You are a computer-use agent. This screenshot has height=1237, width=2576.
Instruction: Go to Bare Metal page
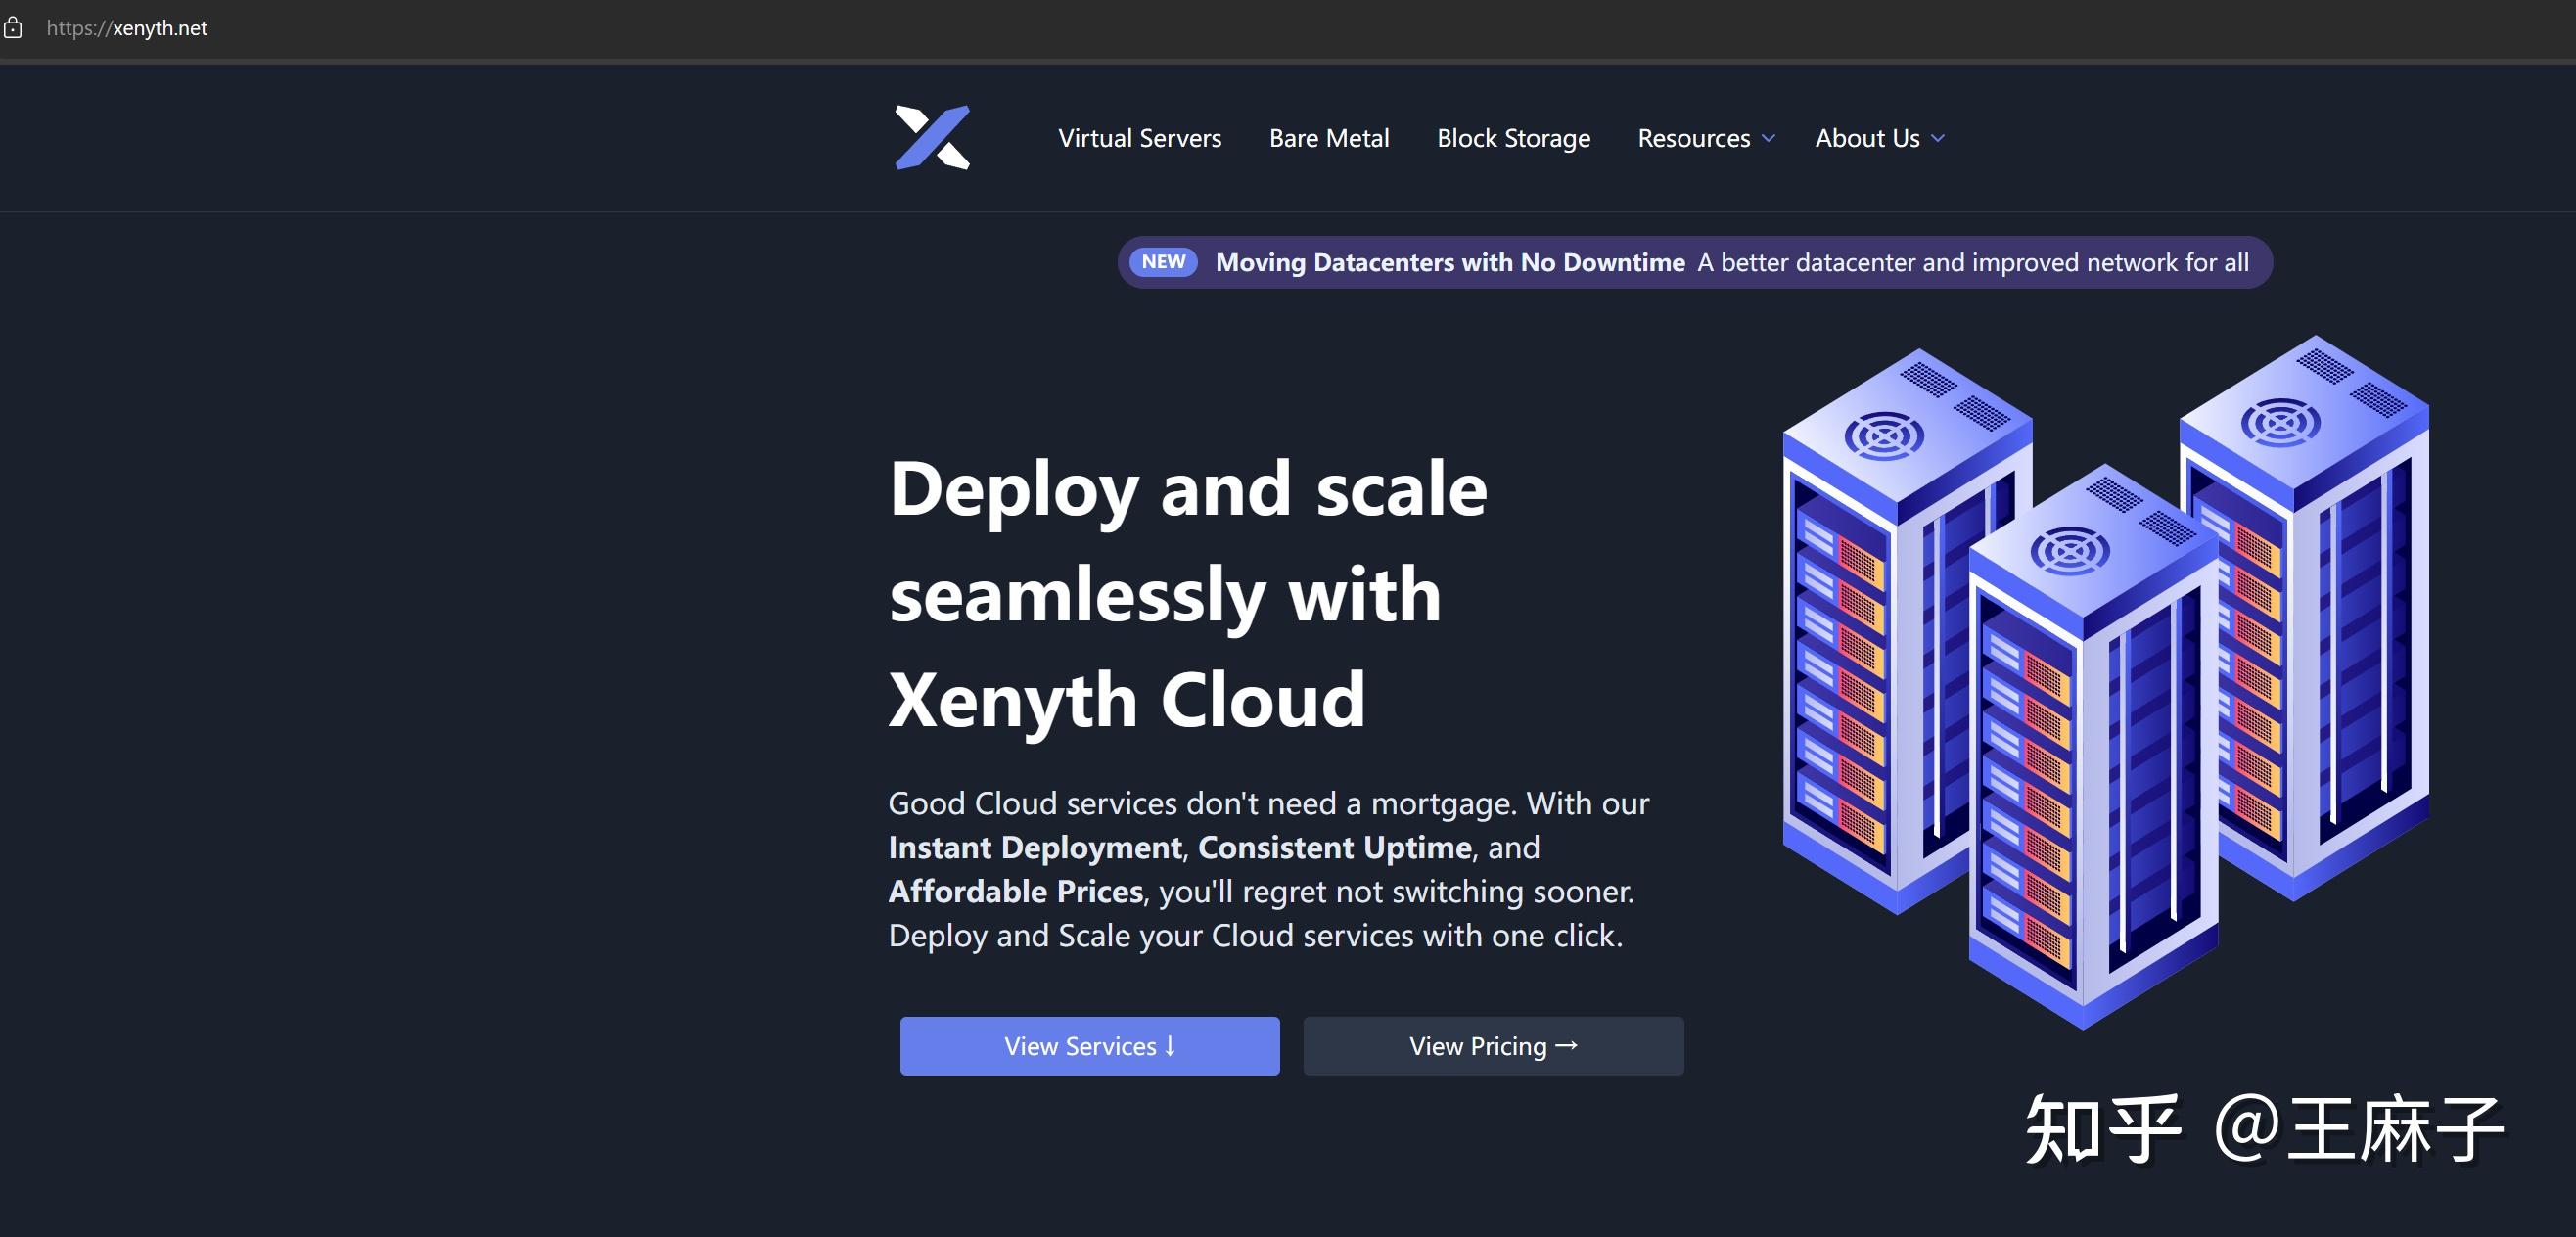[1329, 138]
